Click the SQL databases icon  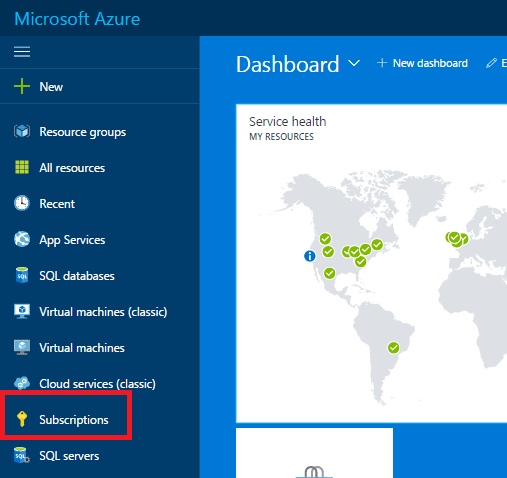click(x=22, y=275)
